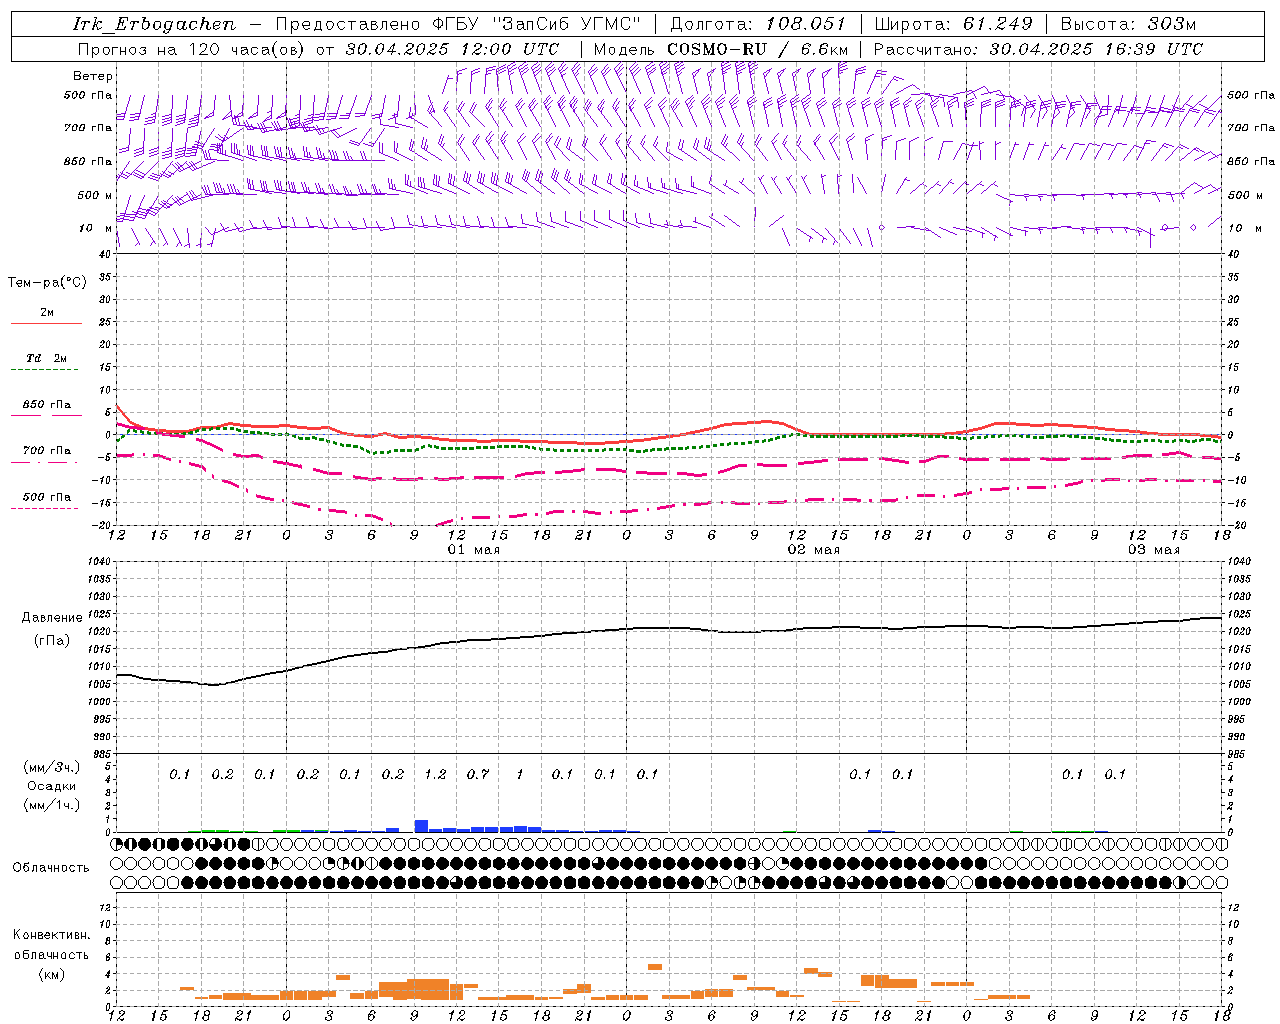
Task: Click the Облачность panel label
Action: (51, 867)
